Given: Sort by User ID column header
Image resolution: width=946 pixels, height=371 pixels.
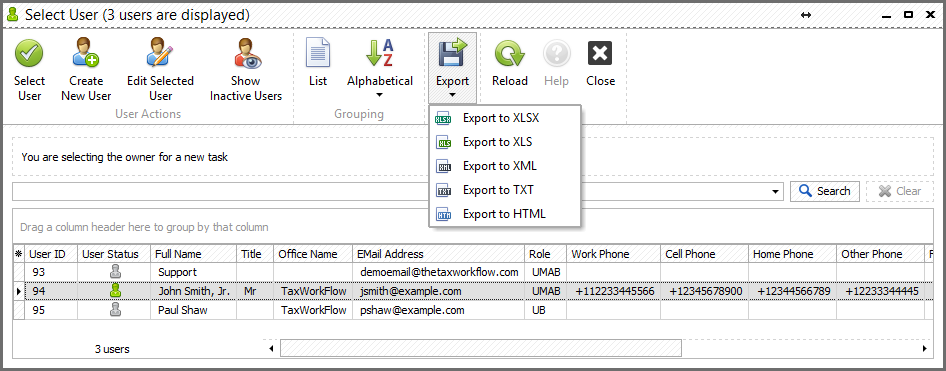Looking at the screenshot, I should pos(51,254).
